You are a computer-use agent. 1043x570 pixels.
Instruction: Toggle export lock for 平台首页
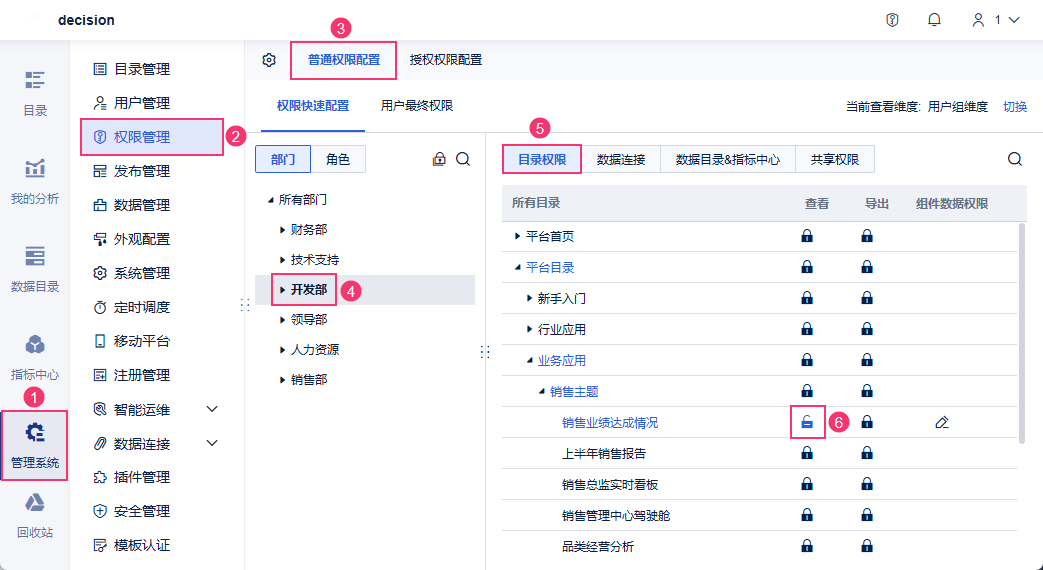[x=867, y=236]
